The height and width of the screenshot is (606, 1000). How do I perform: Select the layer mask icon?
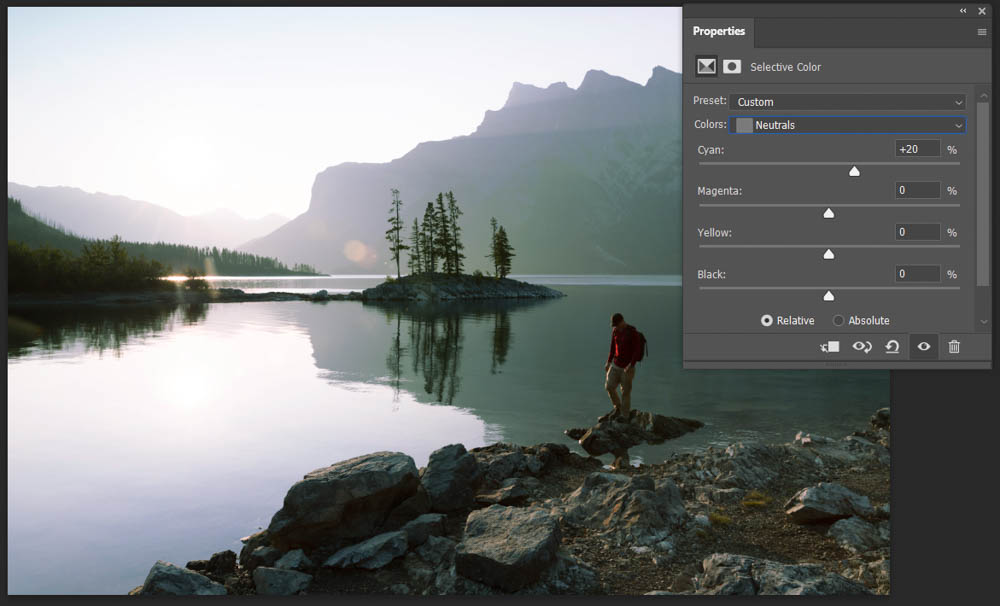[x=732, y=66]
